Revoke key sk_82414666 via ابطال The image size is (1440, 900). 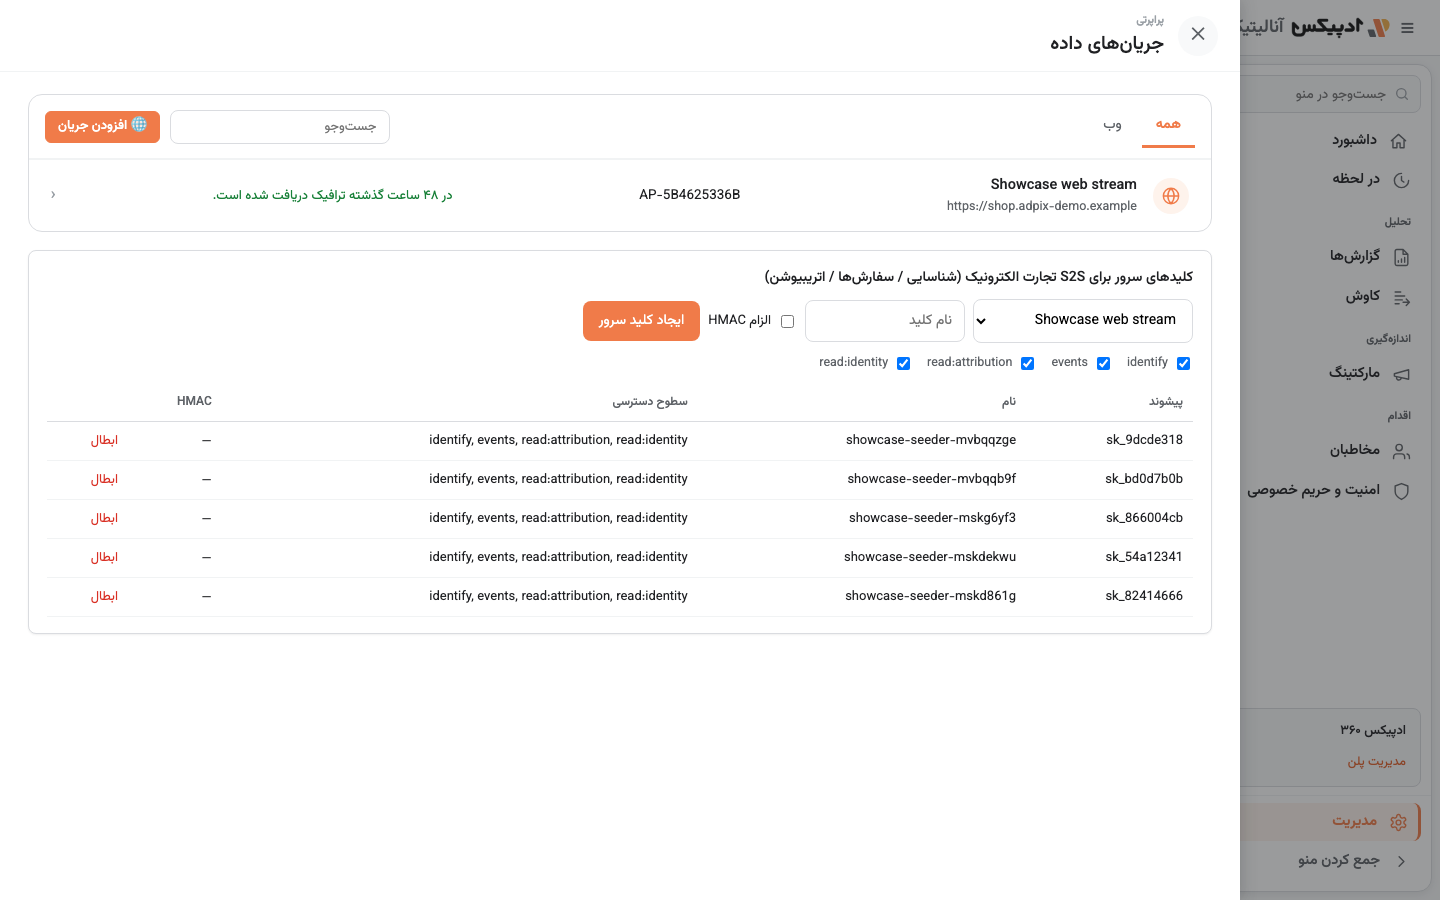(x=104, y=596)
